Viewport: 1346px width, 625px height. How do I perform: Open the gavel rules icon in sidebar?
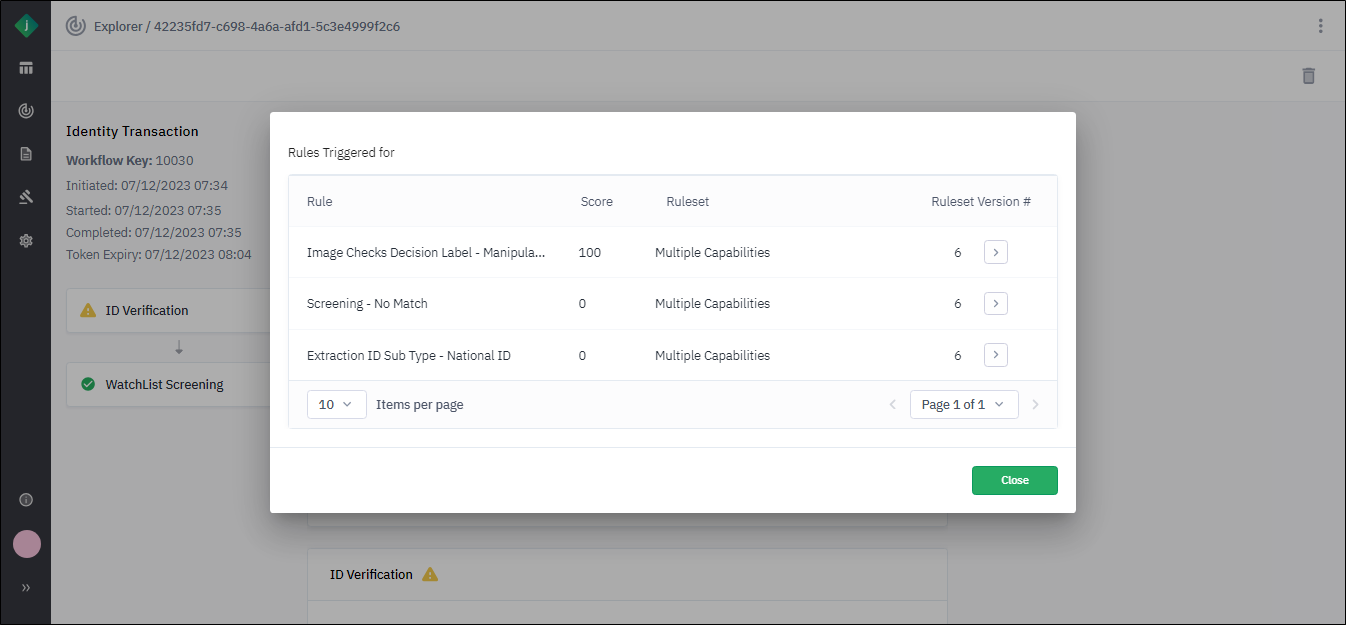[26, 197]
